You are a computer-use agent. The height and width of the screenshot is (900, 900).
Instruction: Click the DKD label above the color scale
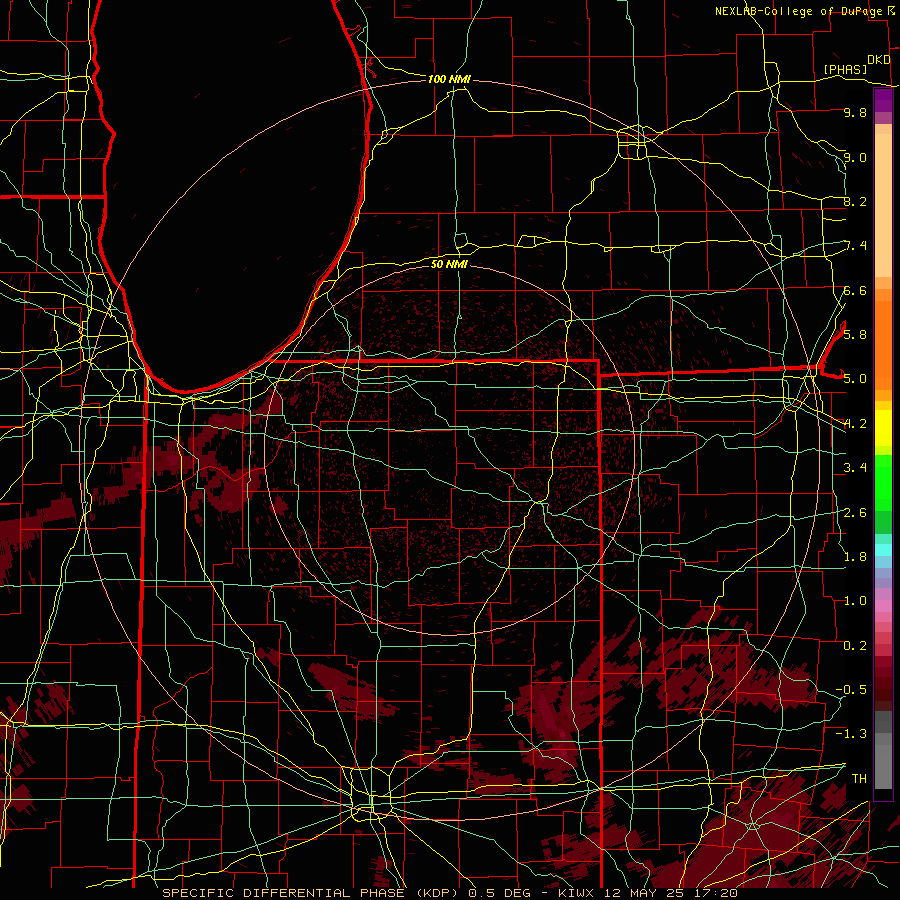pos(879,60)
